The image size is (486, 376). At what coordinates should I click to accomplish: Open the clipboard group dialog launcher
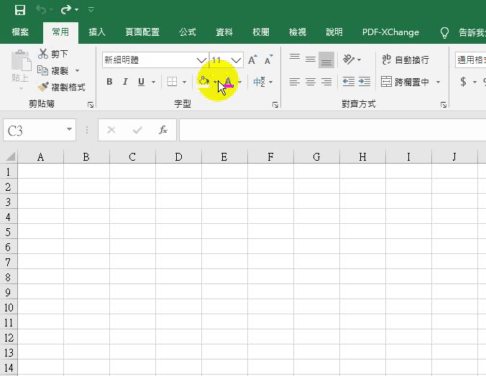tap(90, 105)
